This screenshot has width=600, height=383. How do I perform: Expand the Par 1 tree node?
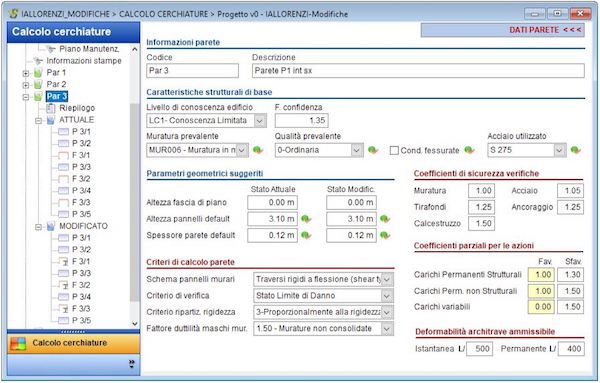pos(26,73)
